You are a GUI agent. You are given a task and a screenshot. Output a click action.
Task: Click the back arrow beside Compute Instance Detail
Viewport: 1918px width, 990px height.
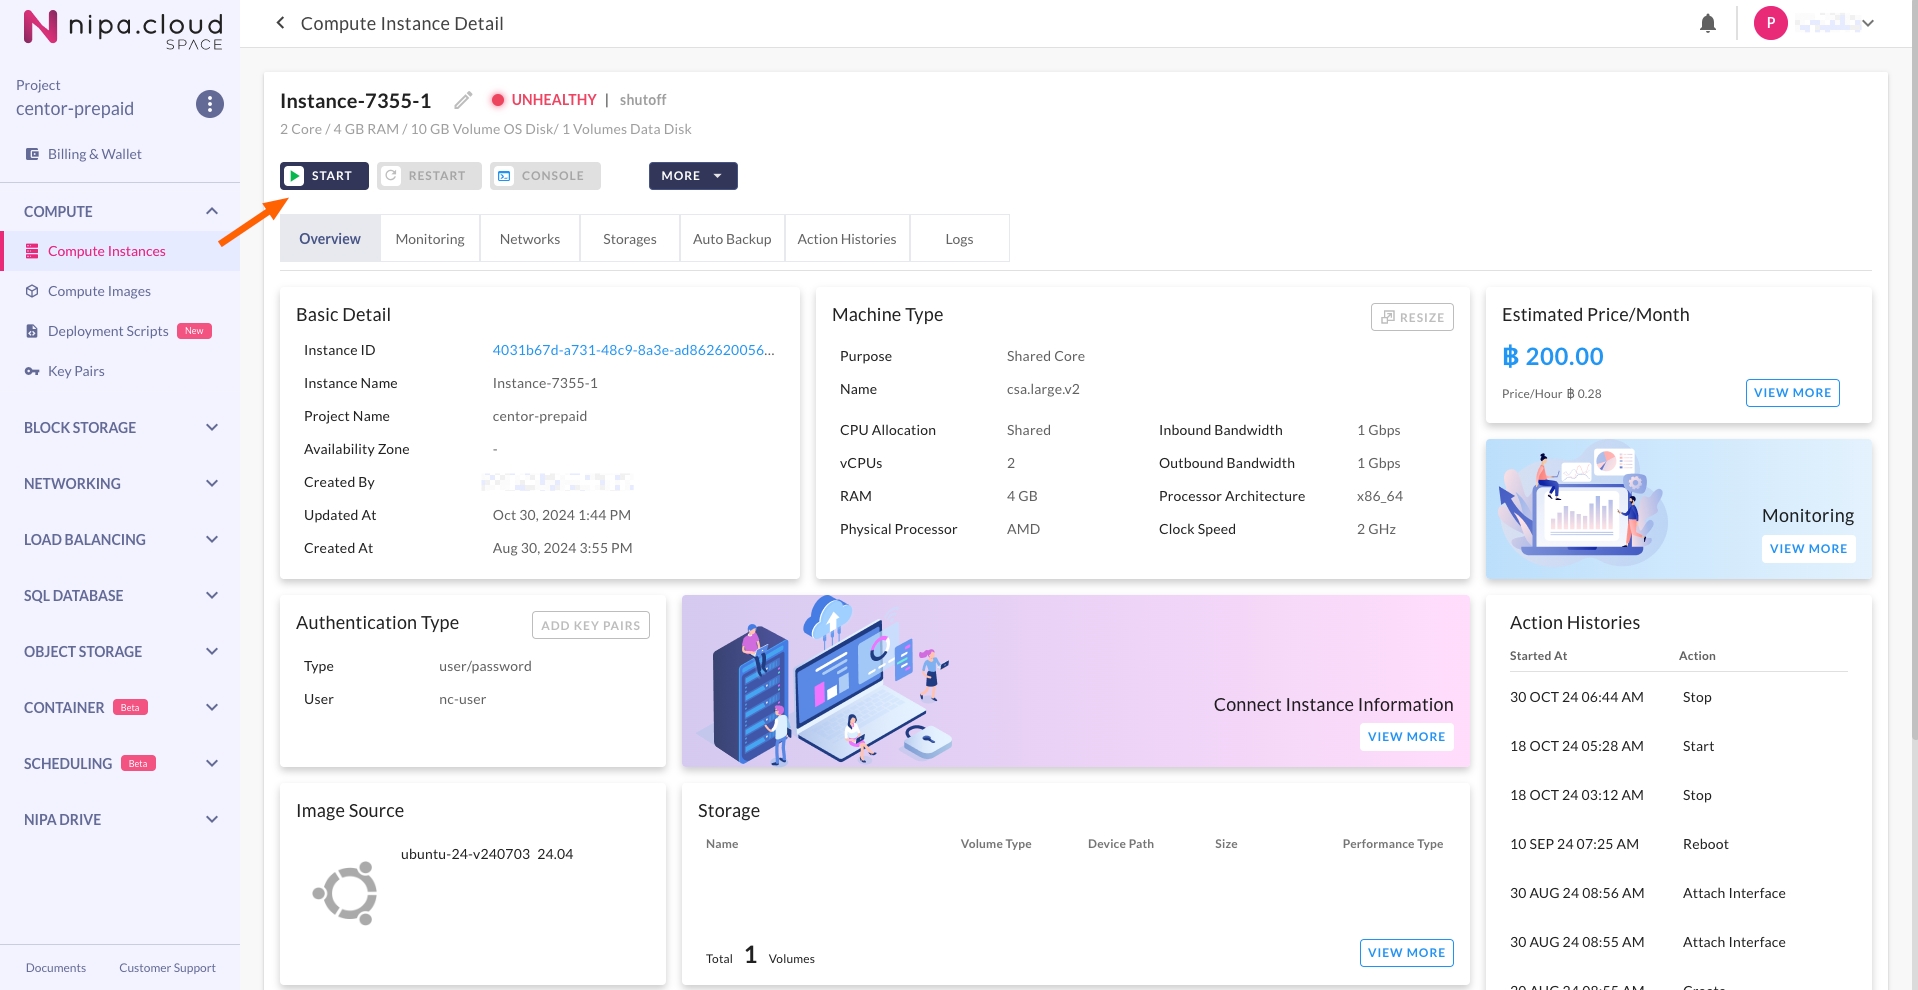280,23
